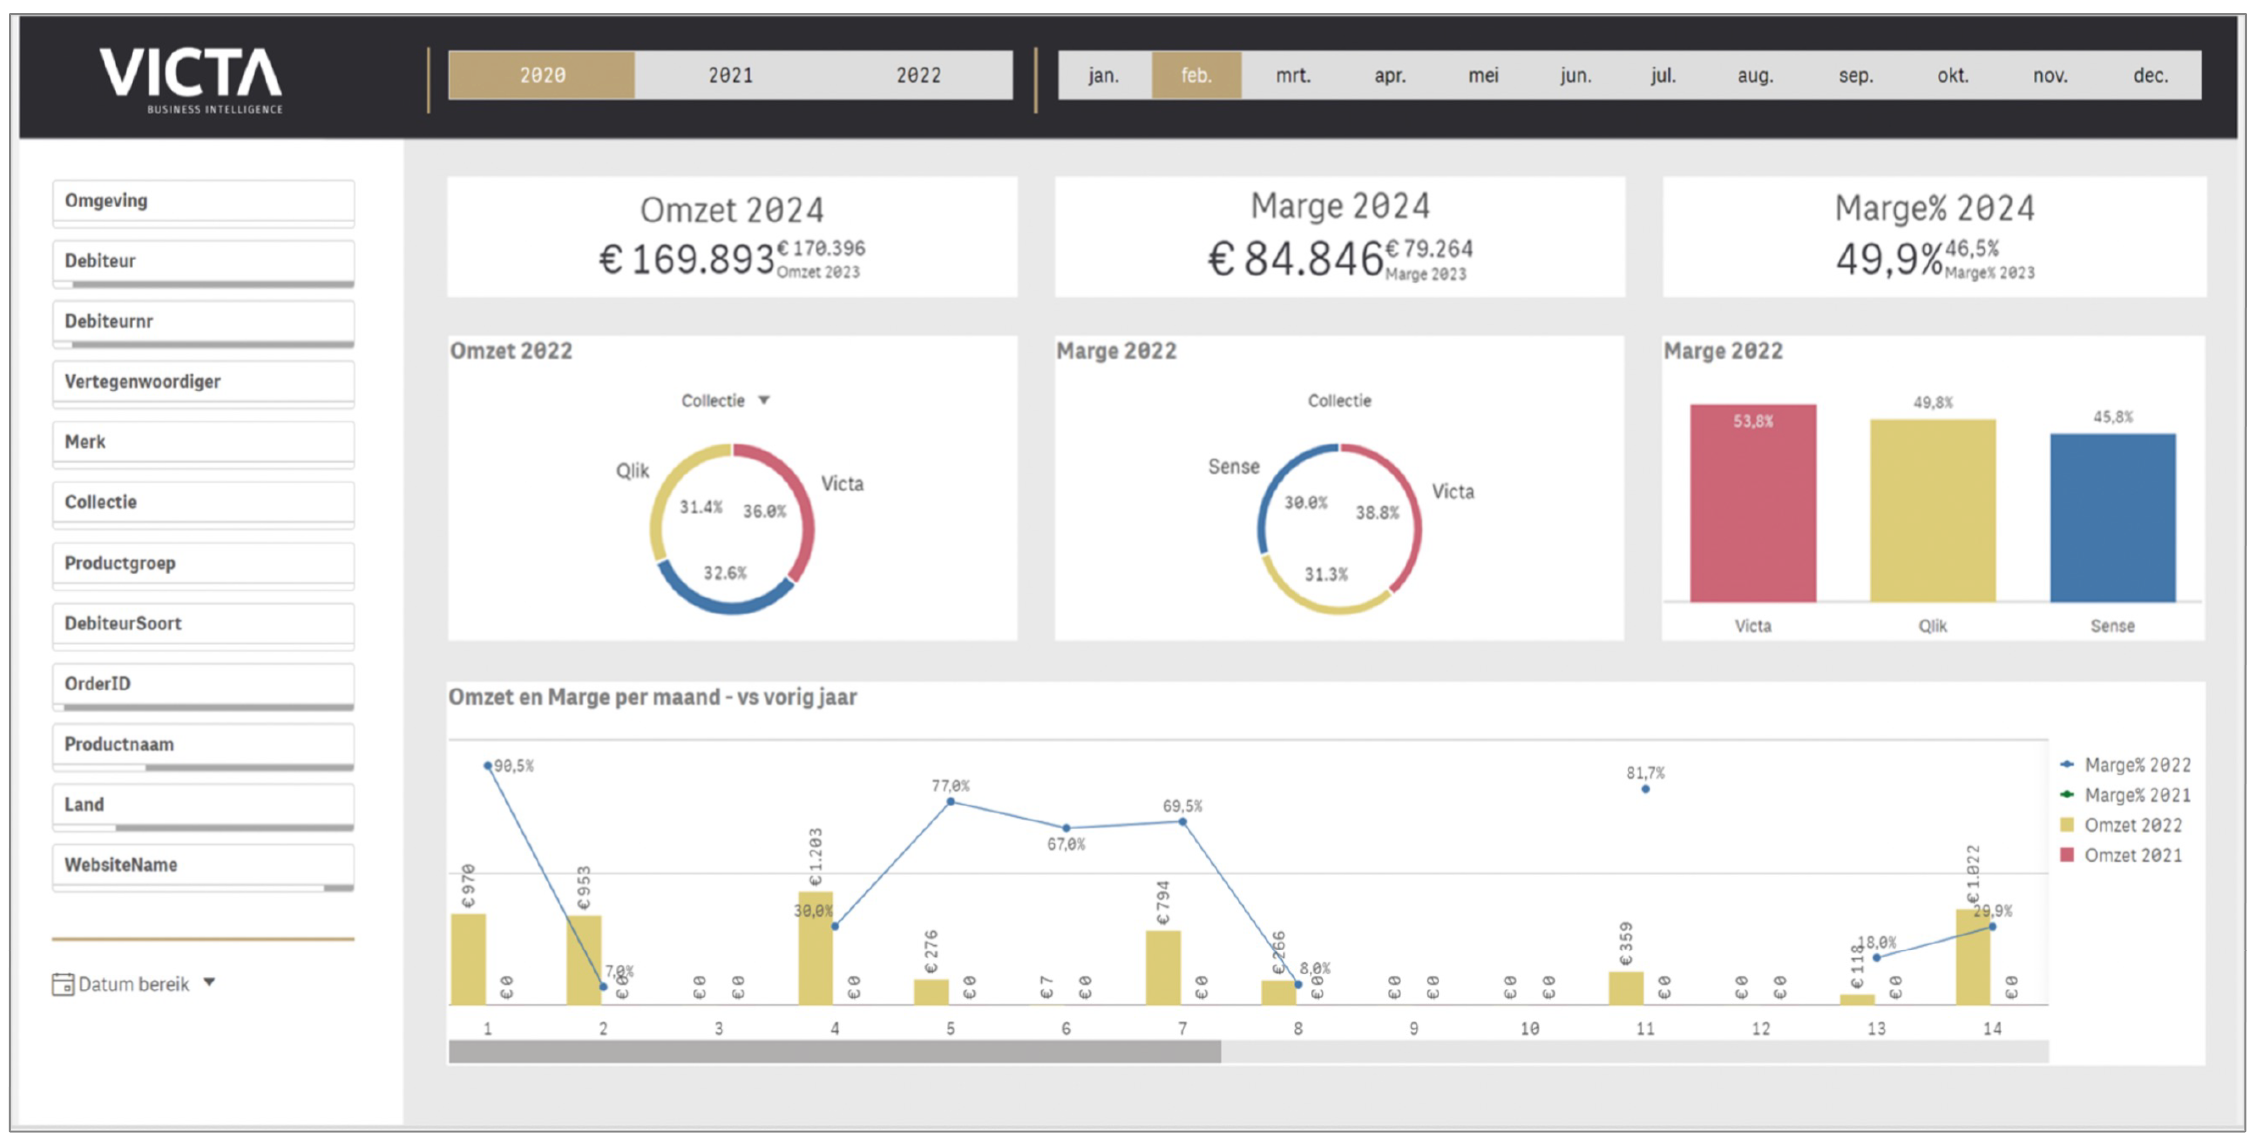Open the Collectie dimension dropdown in Omzet chart
The height and width of the screenshot is (1142, 2256).
click(725, 400)
